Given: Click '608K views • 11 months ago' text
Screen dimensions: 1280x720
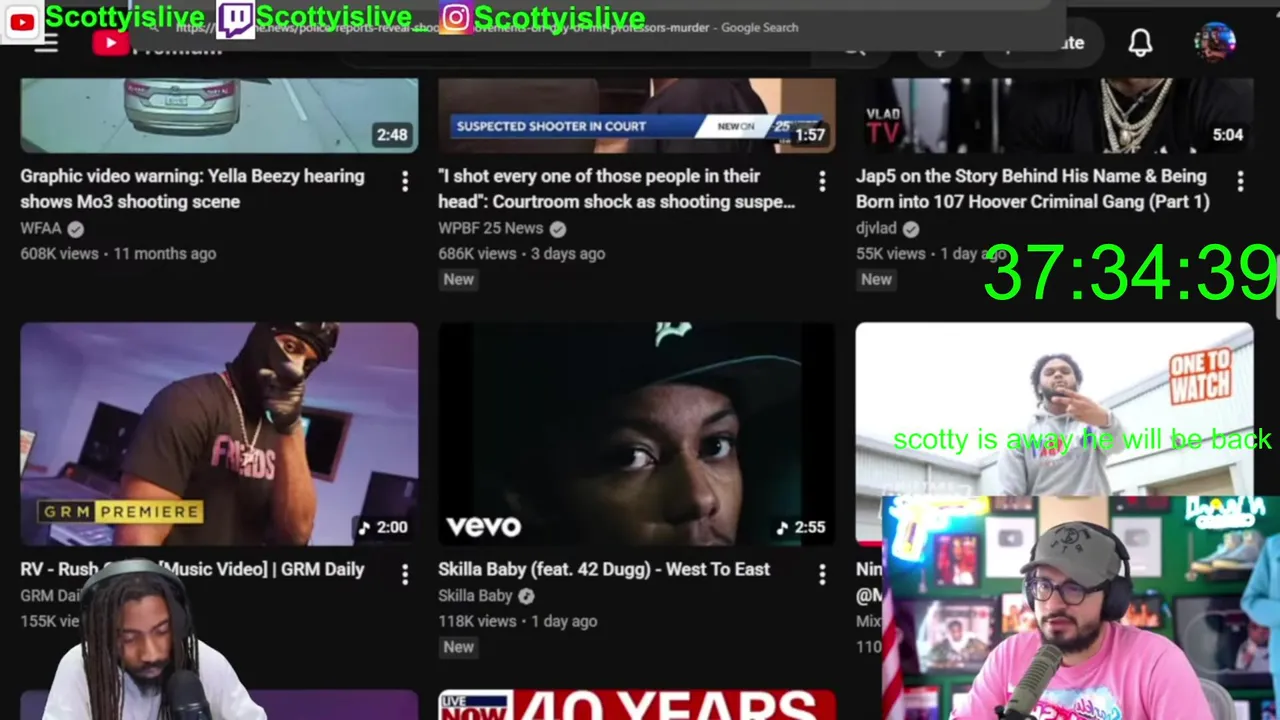Looking at the screenshot, I should 118,254.
